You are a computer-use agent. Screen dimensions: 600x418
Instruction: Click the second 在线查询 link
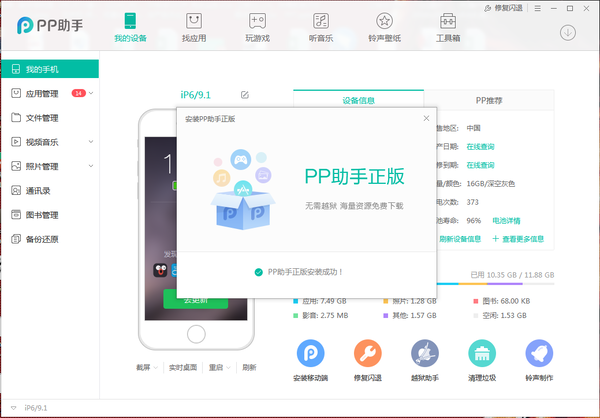tap(480, 165)
